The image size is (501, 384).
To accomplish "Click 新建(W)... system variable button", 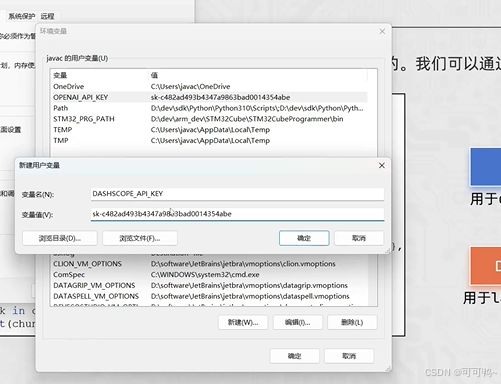I will [x=243, y=322].
